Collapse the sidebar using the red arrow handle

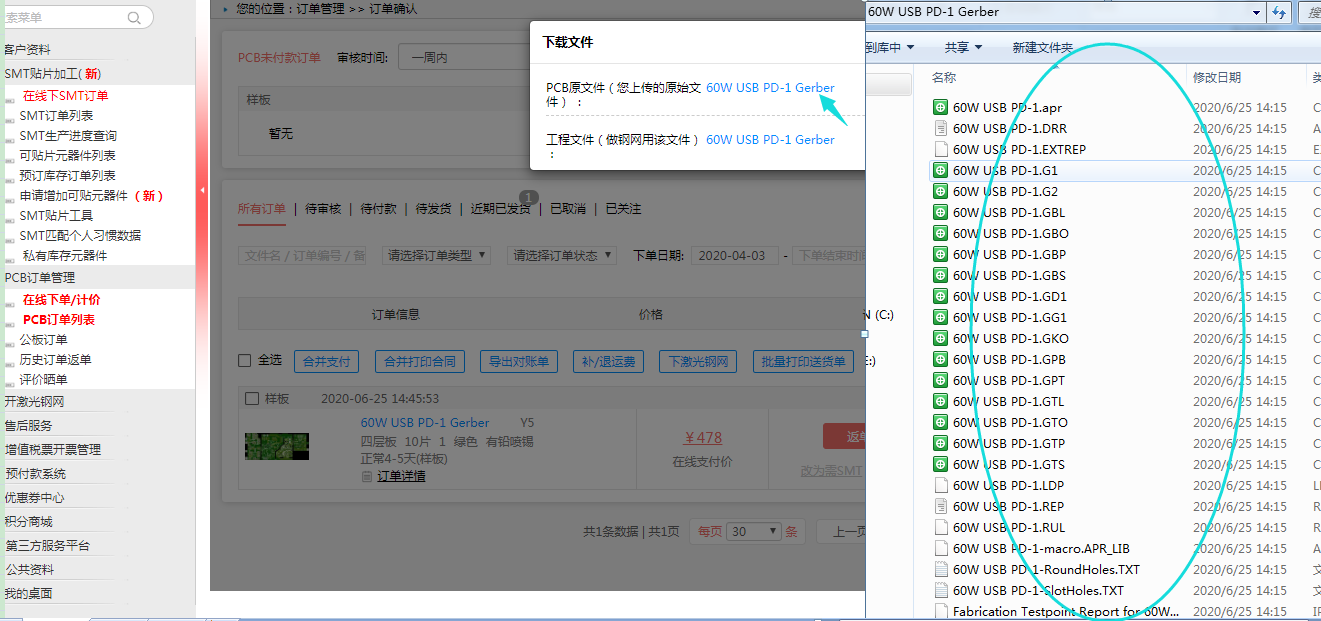(203, 190)
